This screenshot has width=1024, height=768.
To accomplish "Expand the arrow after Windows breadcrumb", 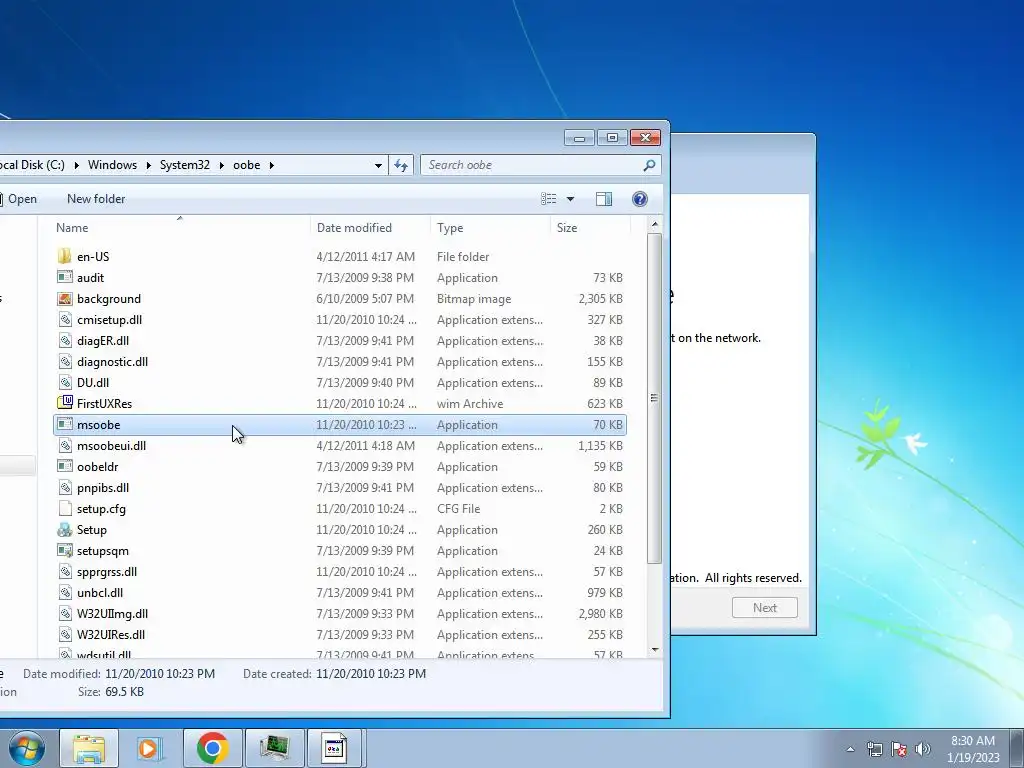I will tap(148, 165).
